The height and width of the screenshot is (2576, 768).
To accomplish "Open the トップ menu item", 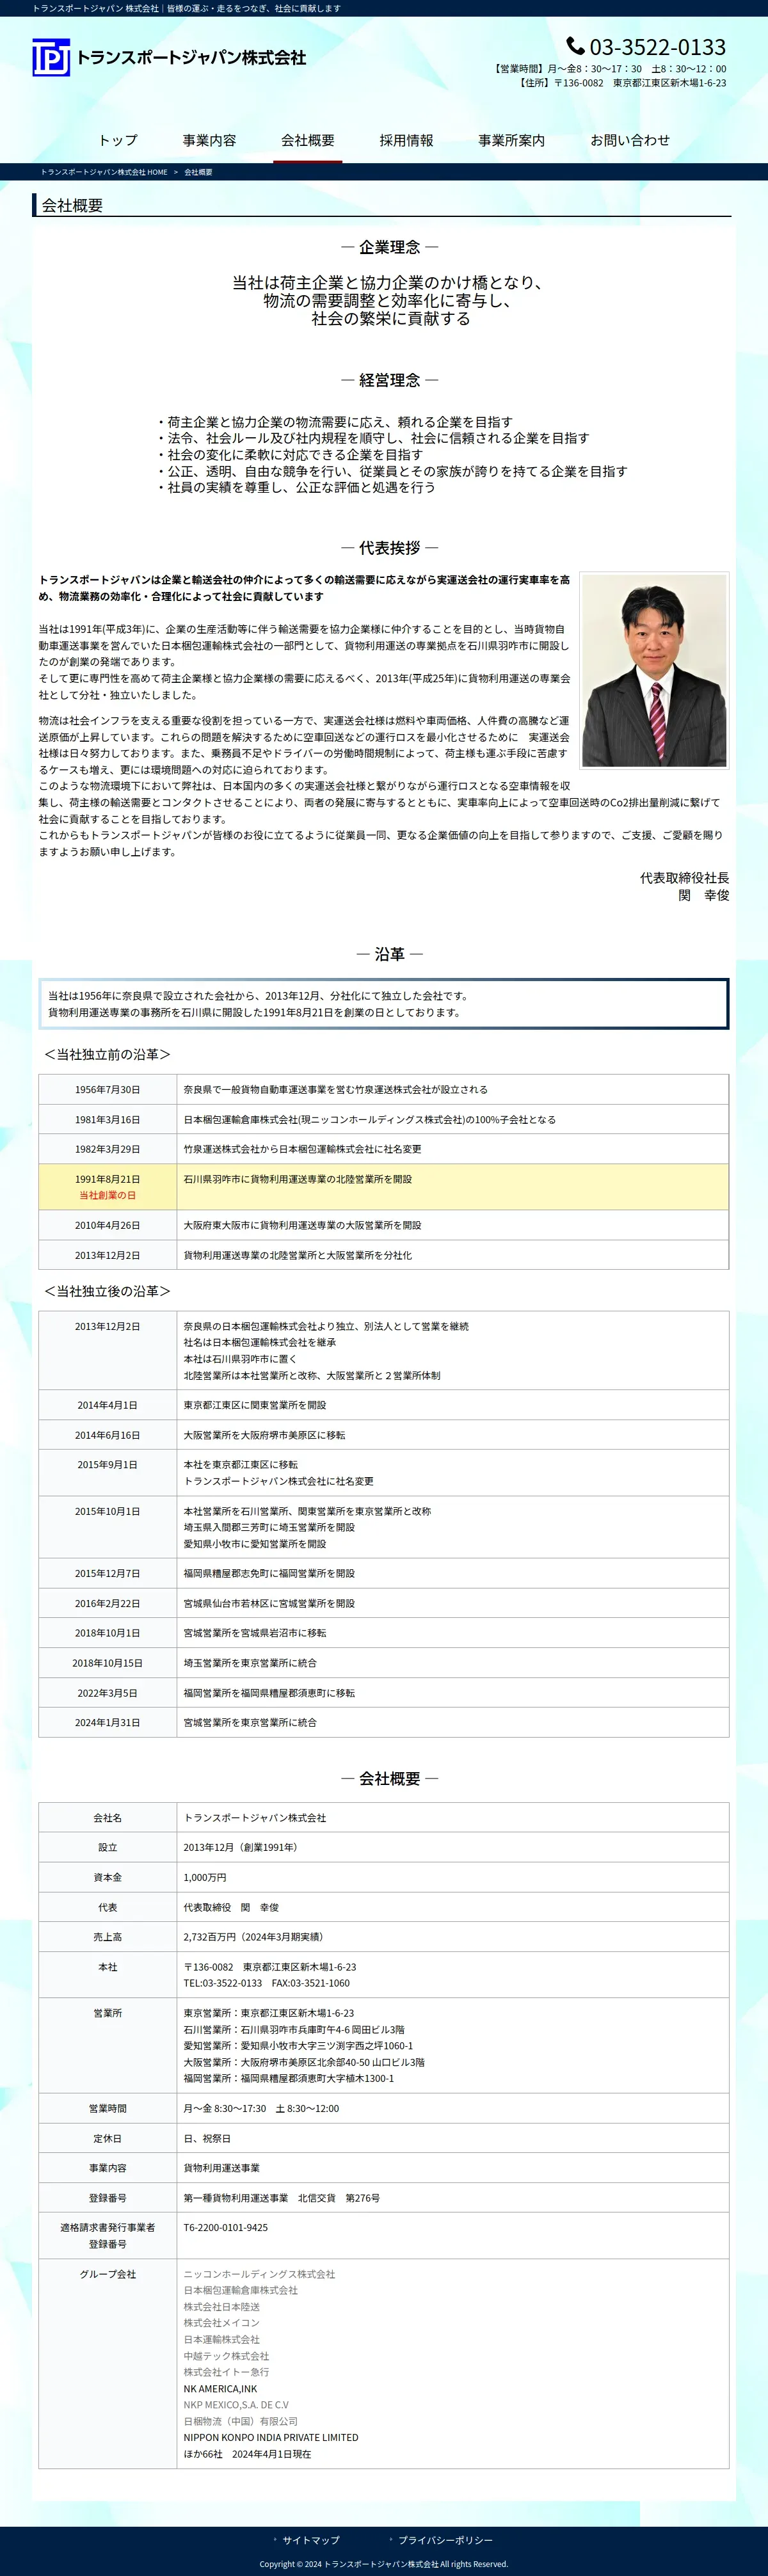I will coord(118,140).
